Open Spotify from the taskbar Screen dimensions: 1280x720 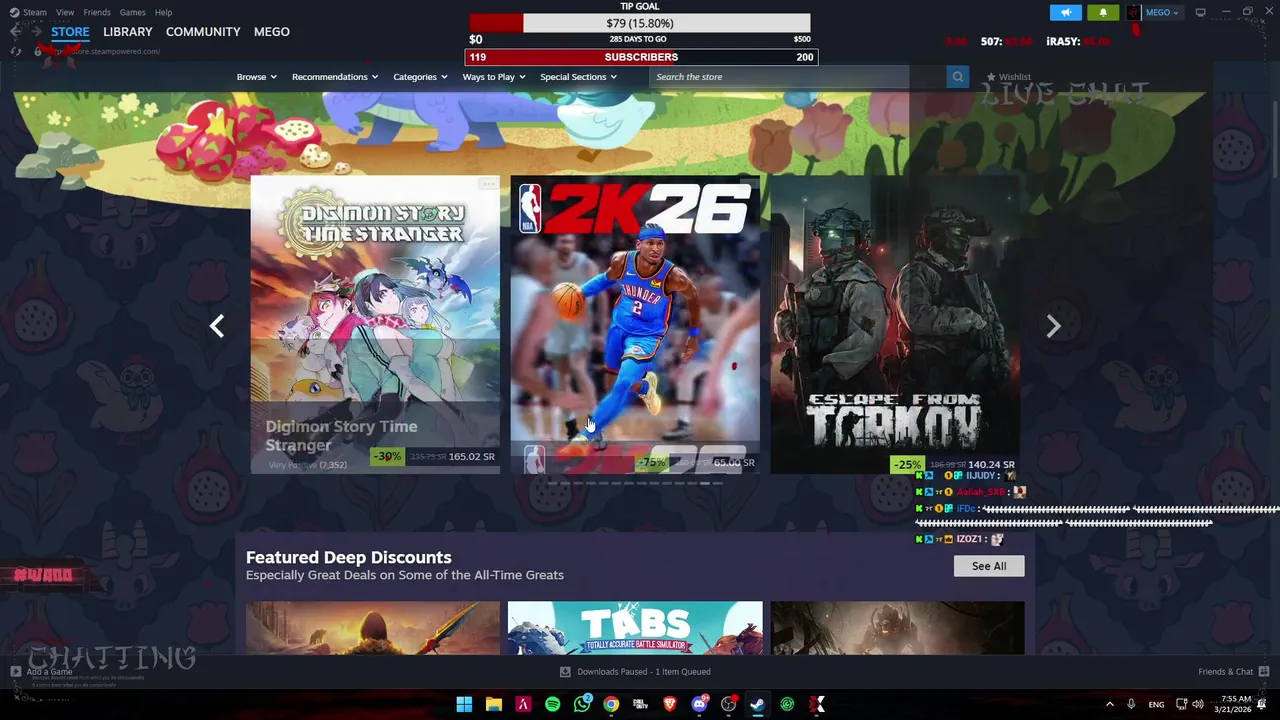552,704
